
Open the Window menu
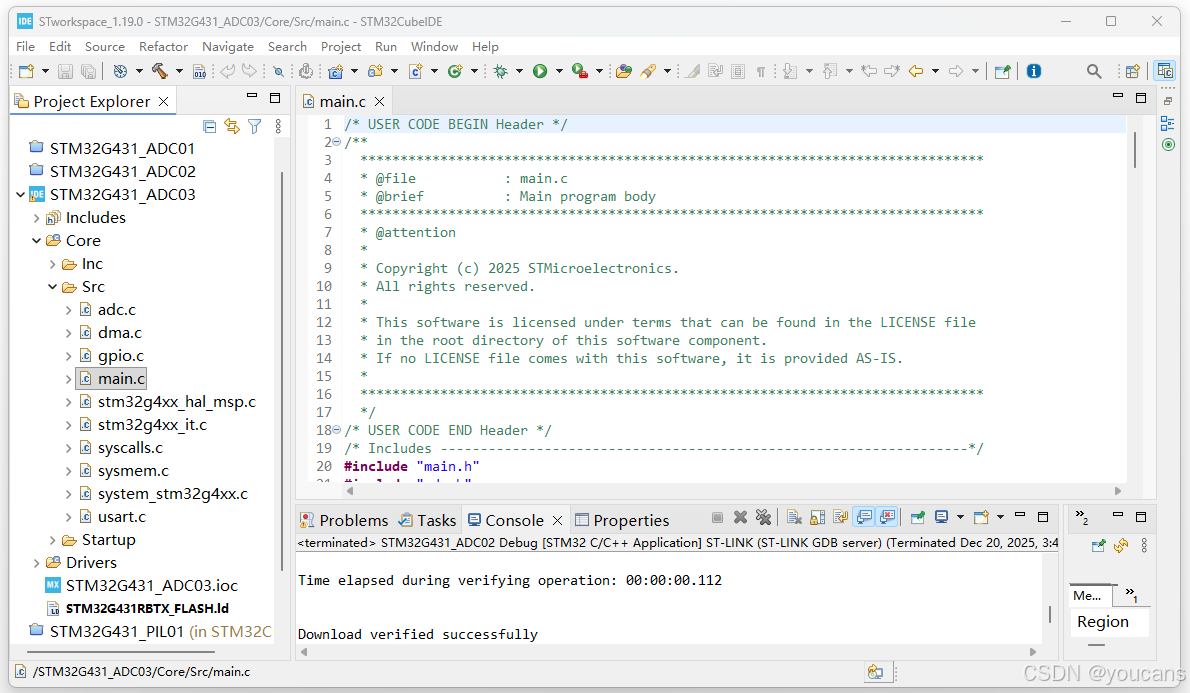point(434,47)
